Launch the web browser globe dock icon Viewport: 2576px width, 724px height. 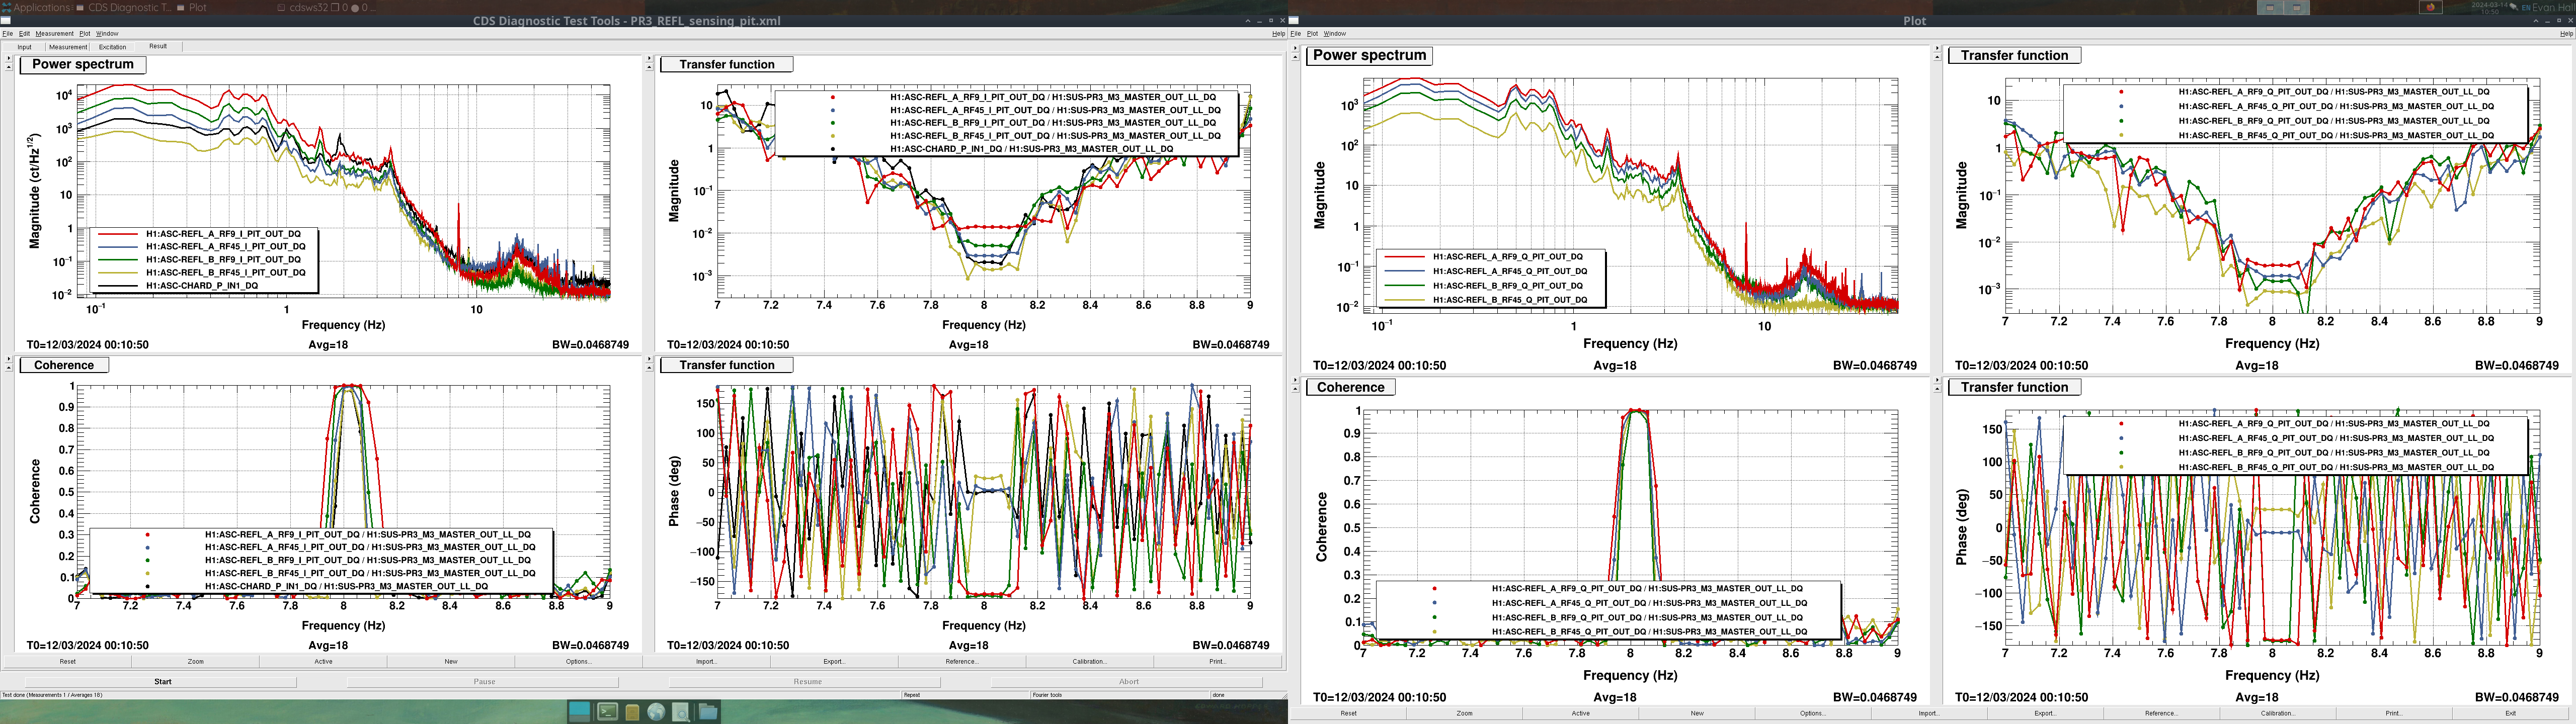coord(656,712)
